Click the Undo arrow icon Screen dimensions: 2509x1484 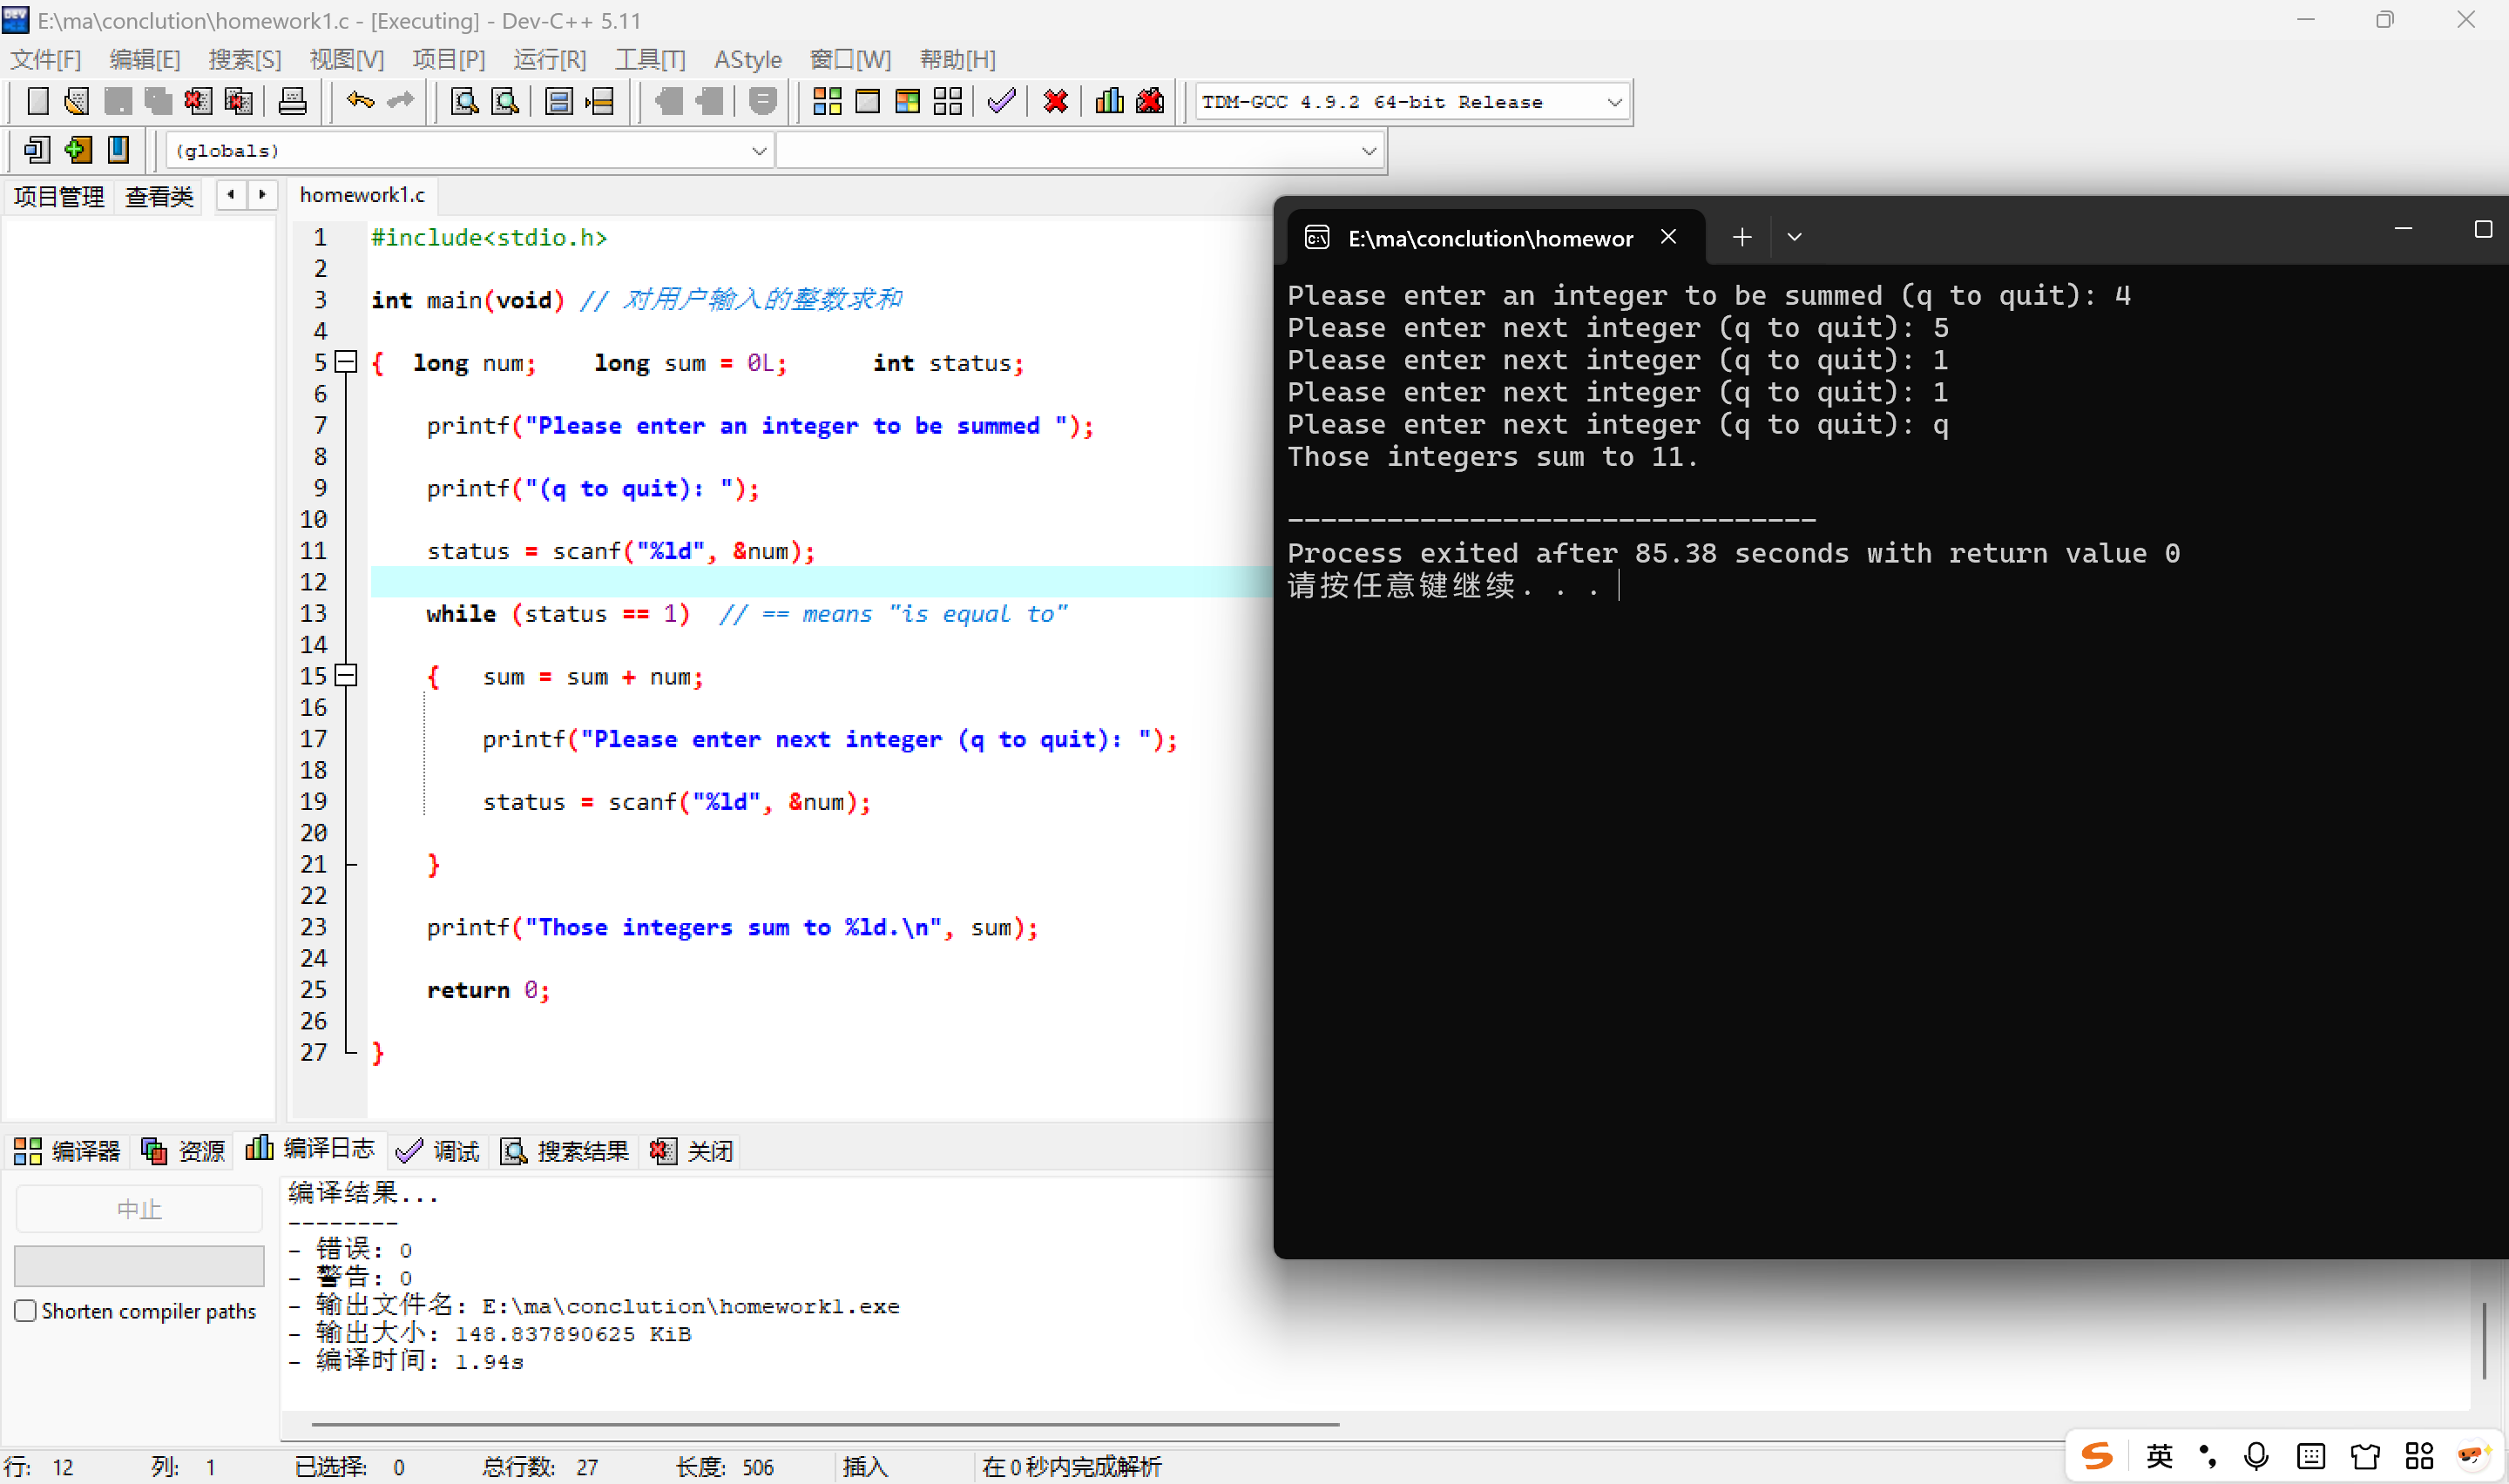point(360,101)
